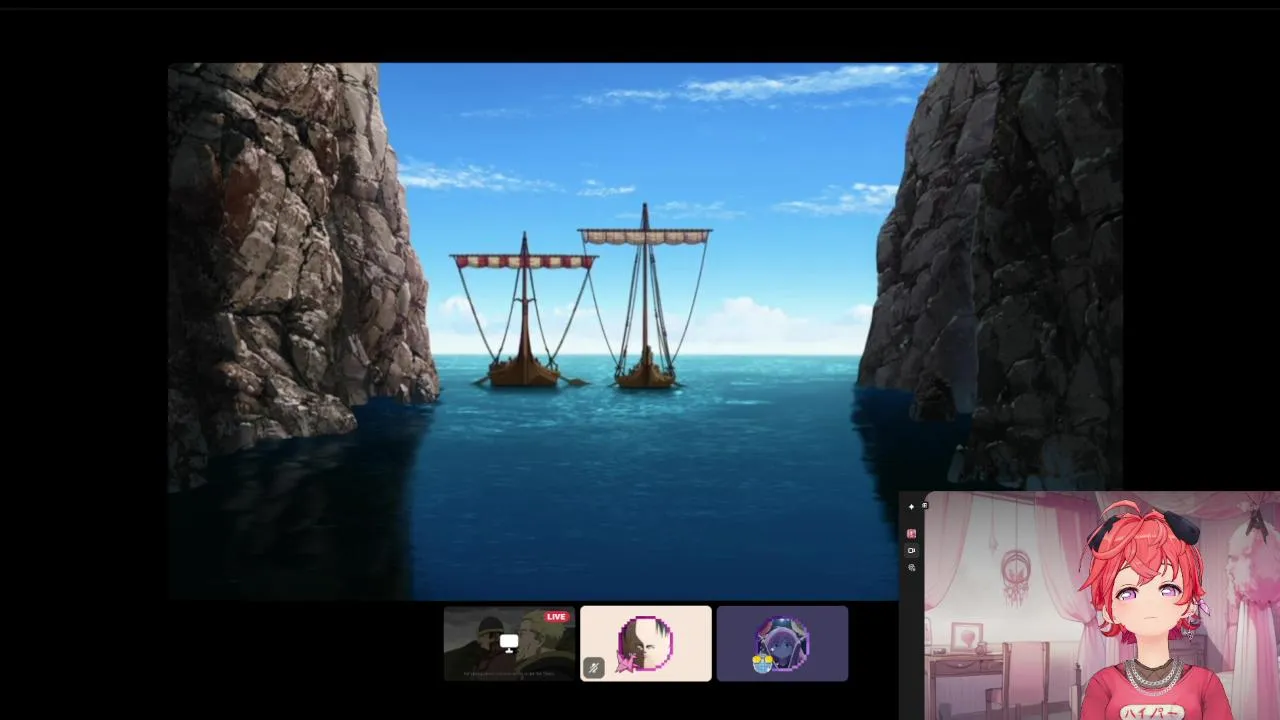The image size is (1280, 720).
Task: Click the sparkle star icon beside the VTuber overlay
Action: pos(911,507)
